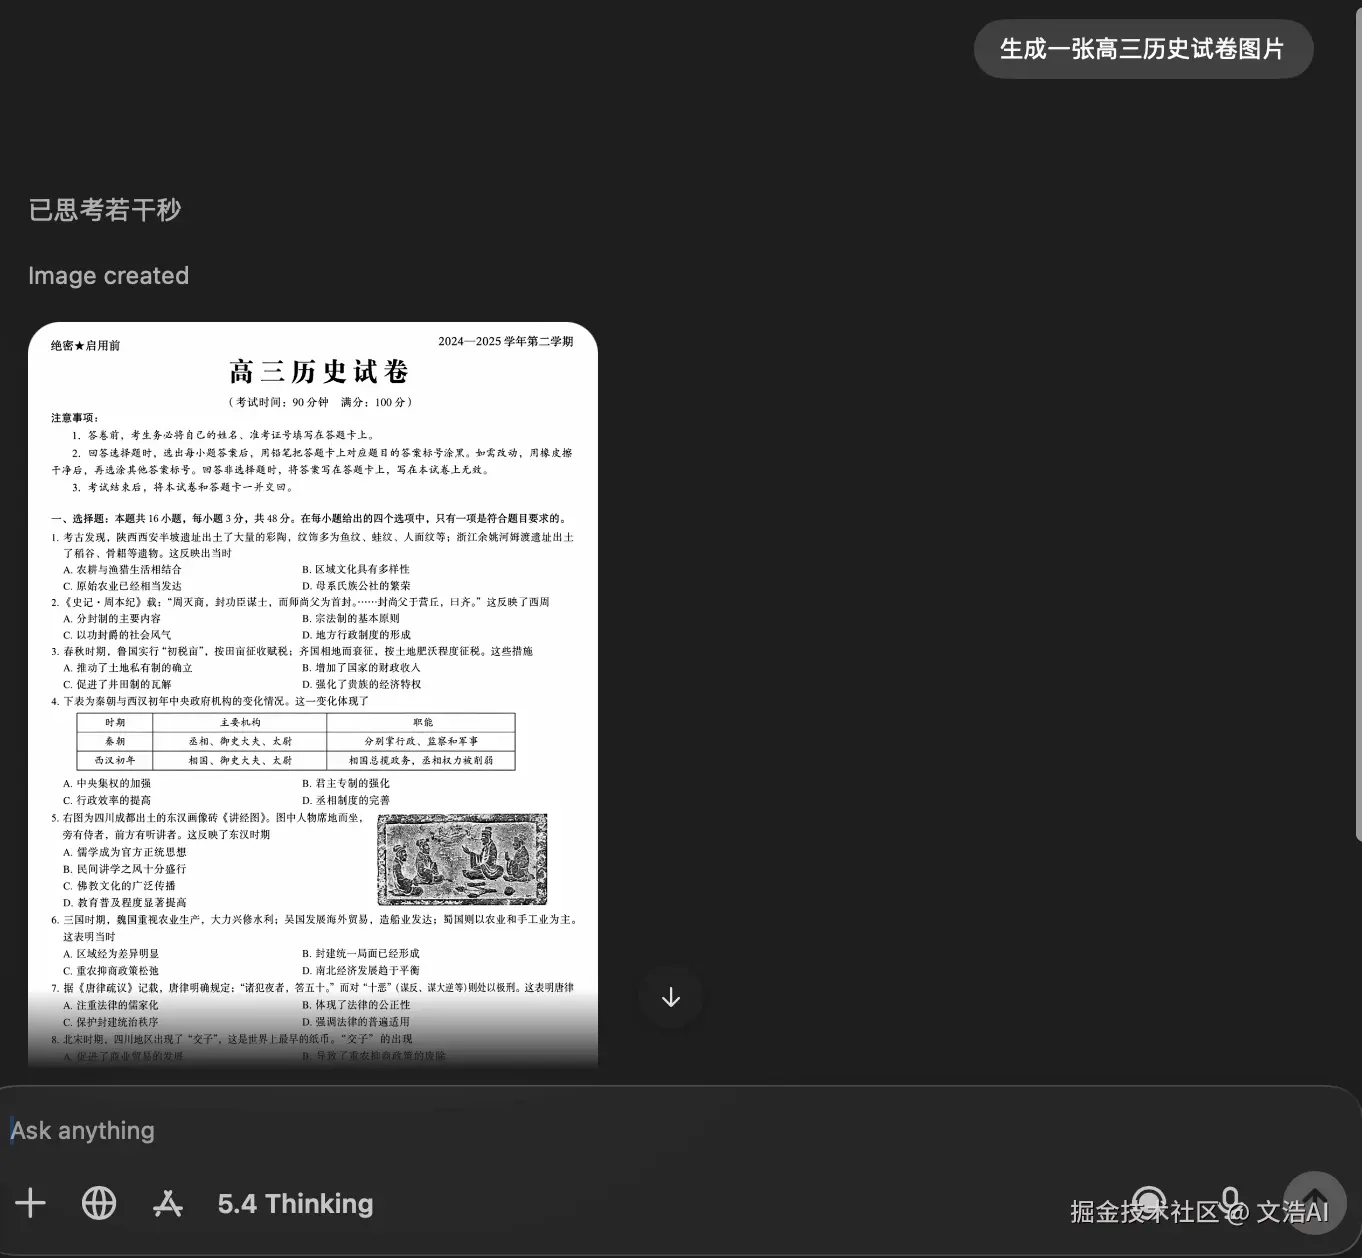
Task: Click the scroll-to-bottom arrow
Action: (x=670, y=996)
